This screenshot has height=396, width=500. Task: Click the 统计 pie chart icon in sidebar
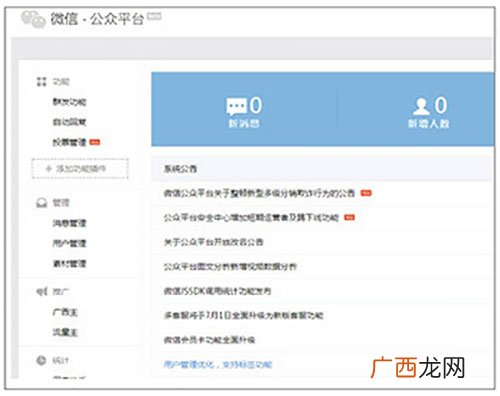(x=41, y=360)
